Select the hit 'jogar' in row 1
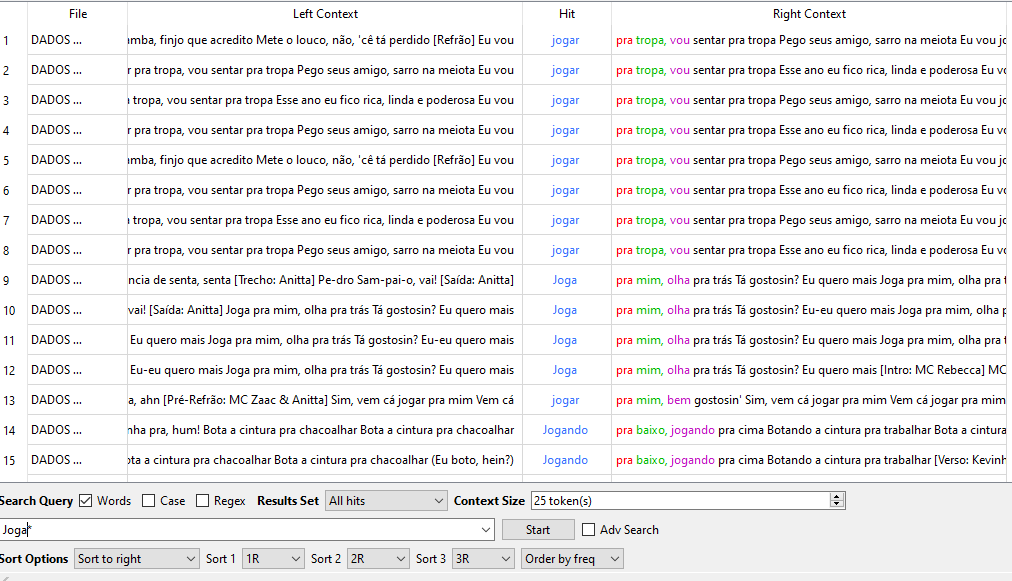This screenshot has height=581, width=1012. click(565, 40)
